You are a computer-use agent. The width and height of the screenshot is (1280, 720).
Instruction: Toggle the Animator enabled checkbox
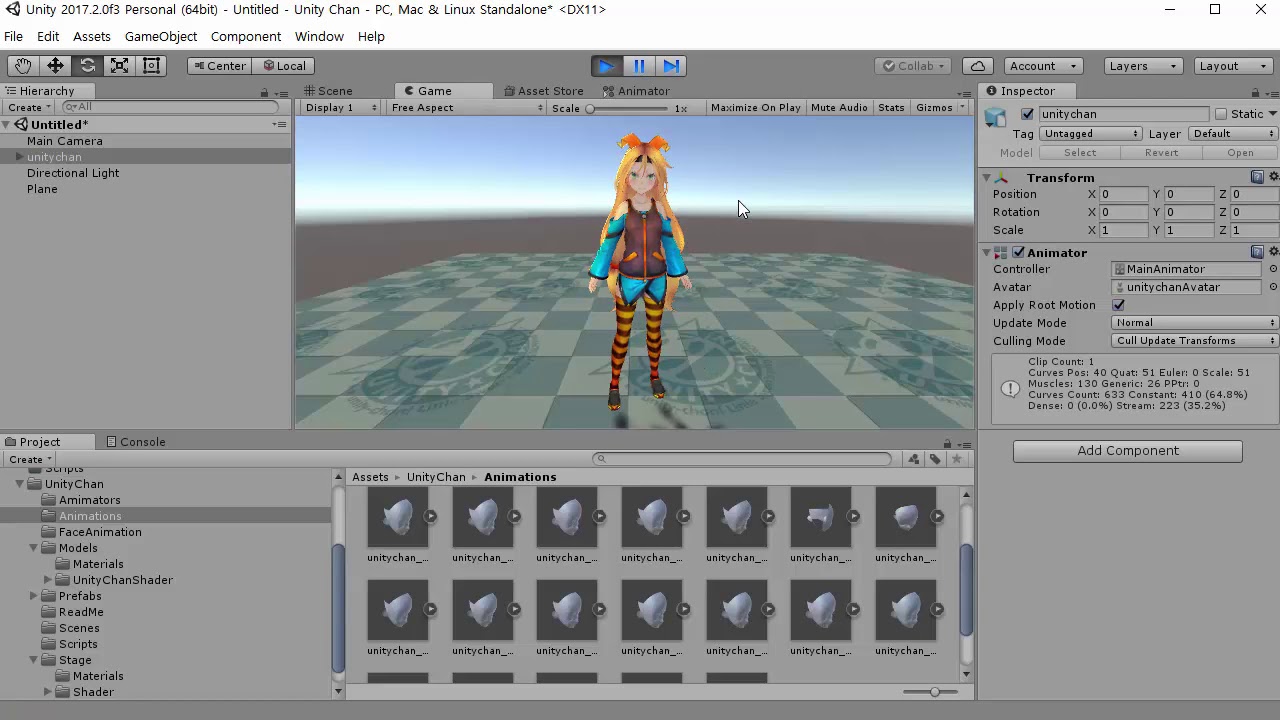click(x=1018, y=253)
